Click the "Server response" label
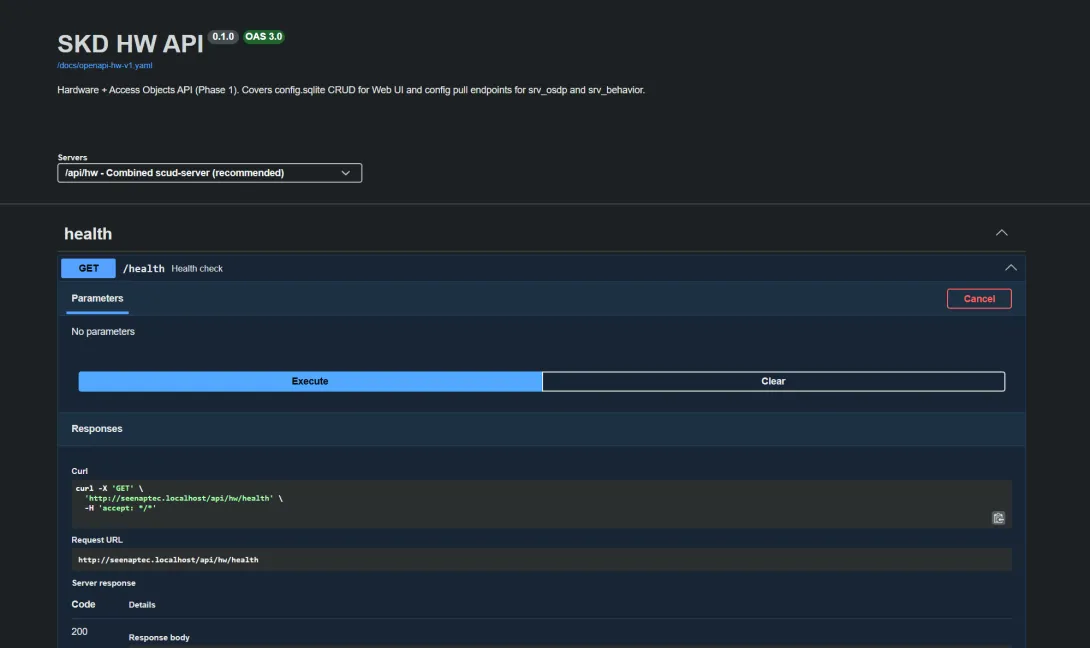 [x=104, y=583]
